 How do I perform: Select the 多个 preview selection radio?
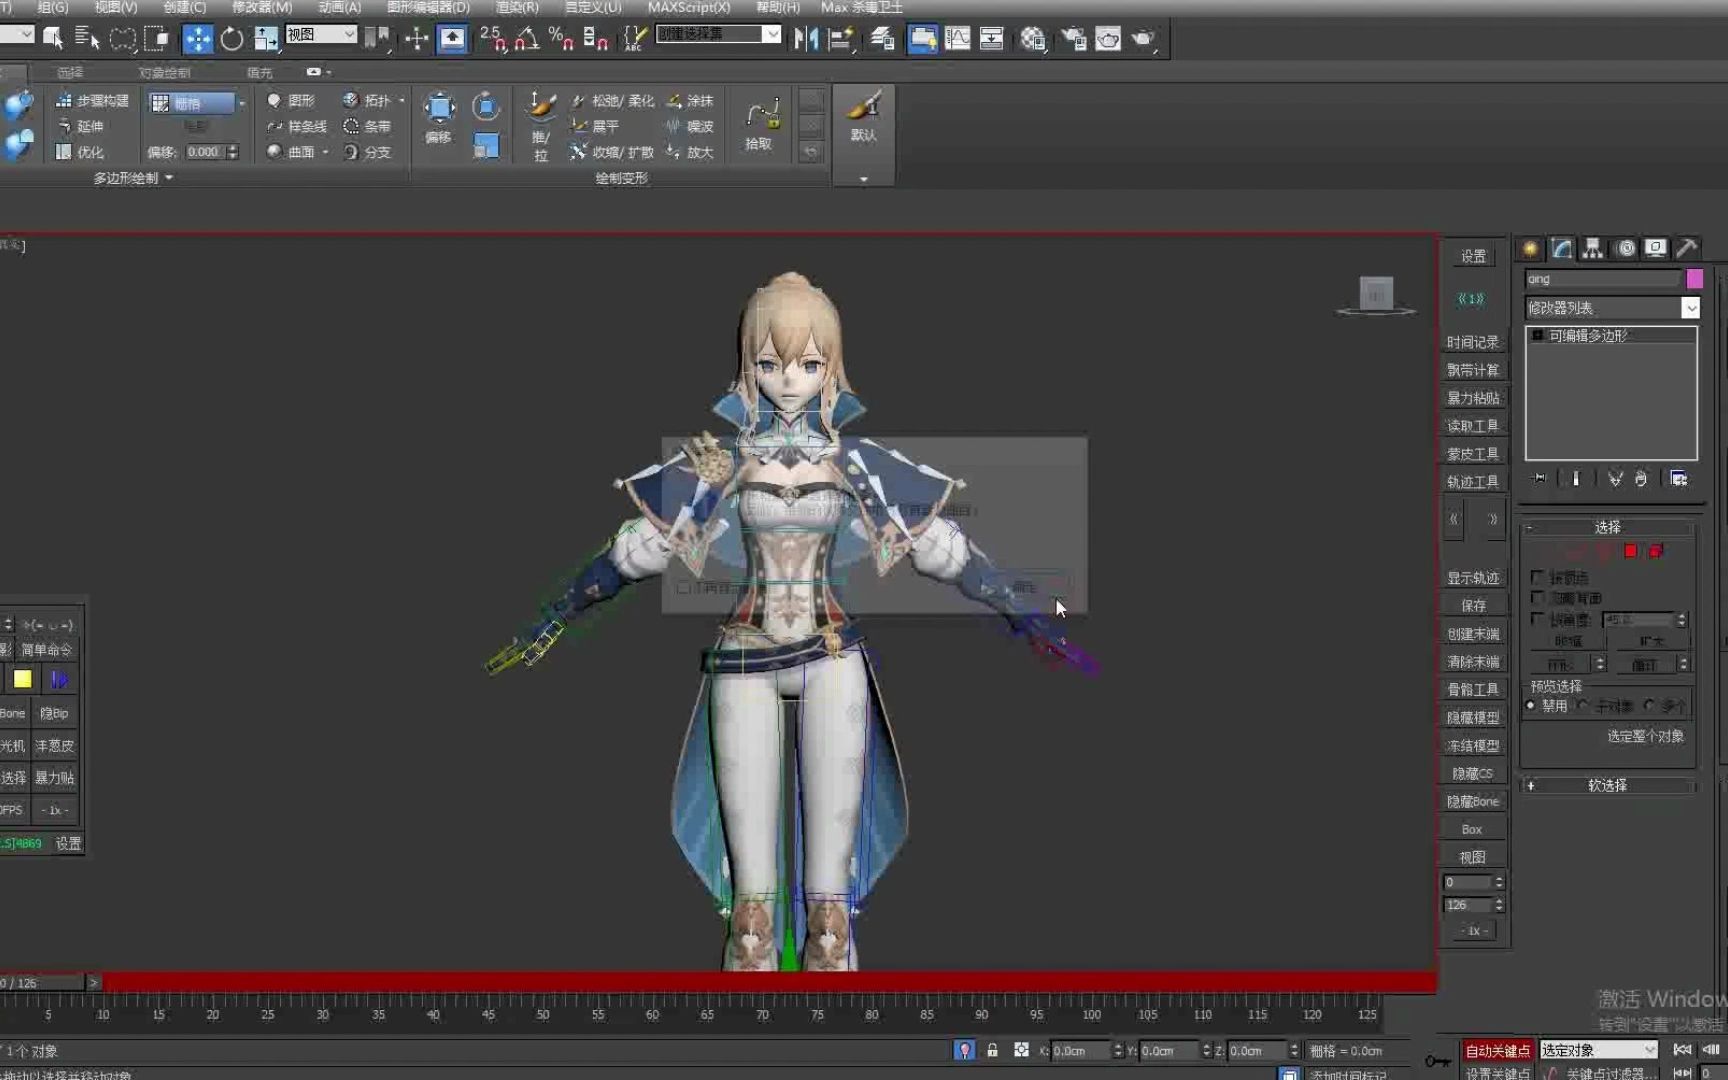1649,706
